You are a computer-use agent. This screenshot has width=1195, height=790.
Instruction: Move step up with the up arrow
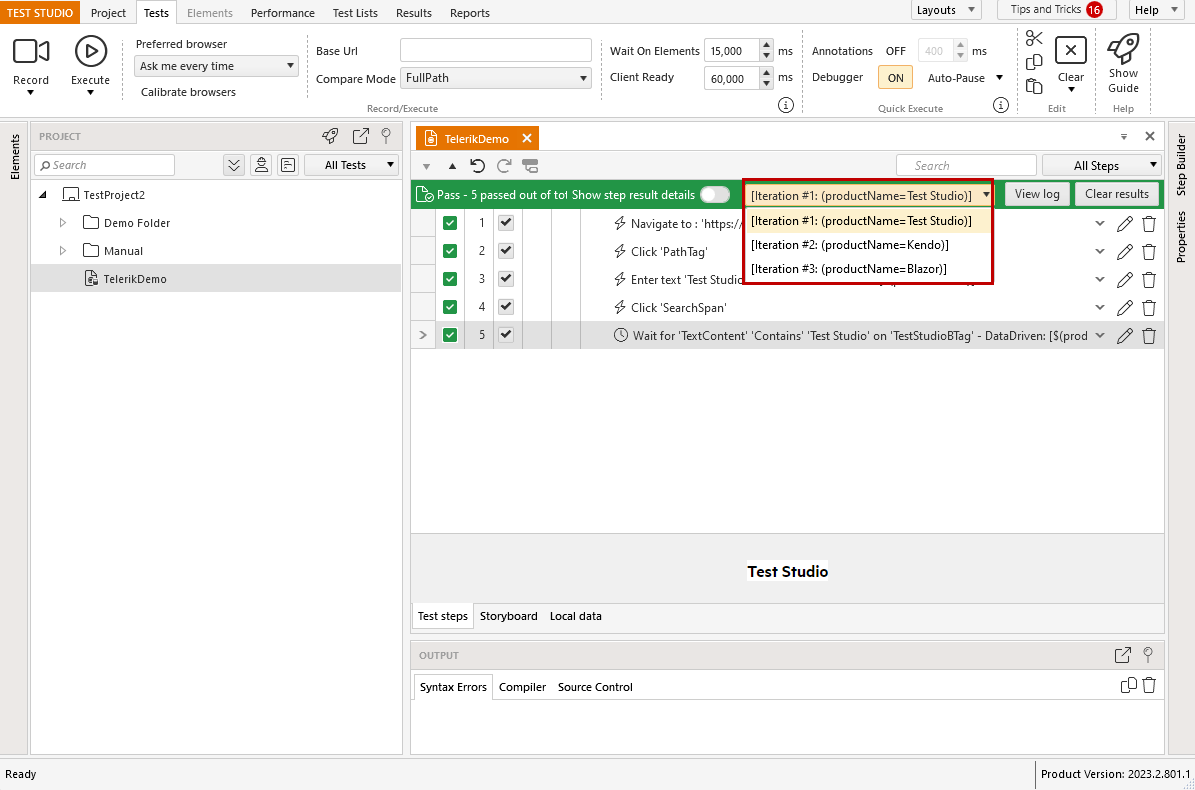coord(453,166)
